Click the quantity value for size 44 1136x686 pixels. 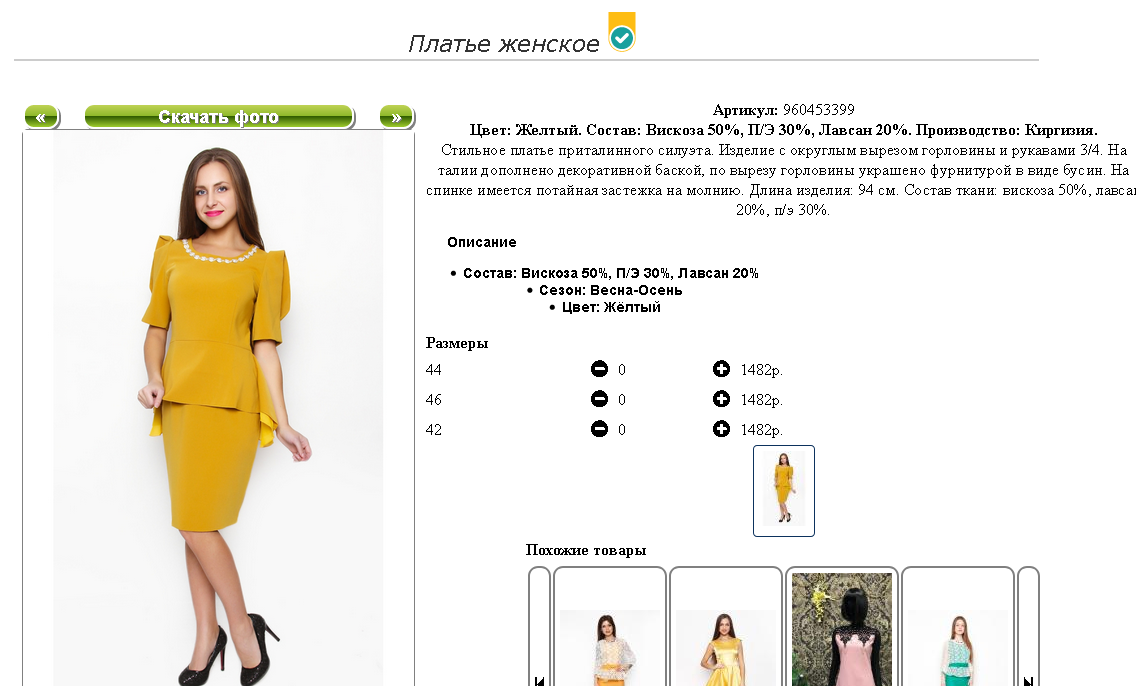click(622, 370)
